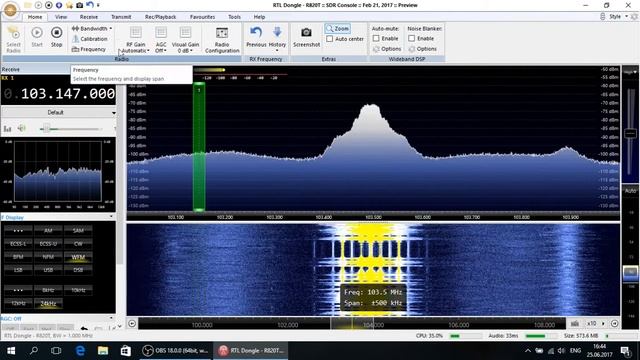Select 10kHz filter bandwidth

point(78,290)
